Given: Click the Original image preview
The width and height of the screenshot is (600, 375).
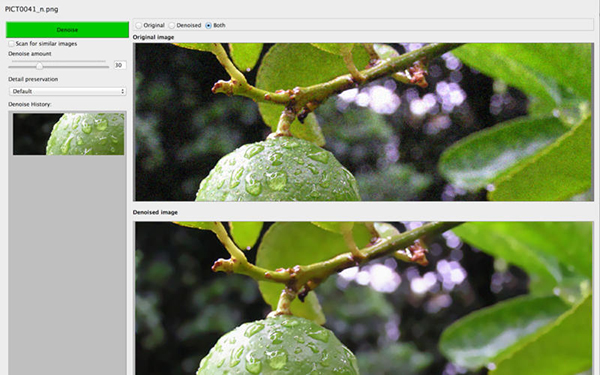Looking at the screenshot, I should (x=363, y=122).
